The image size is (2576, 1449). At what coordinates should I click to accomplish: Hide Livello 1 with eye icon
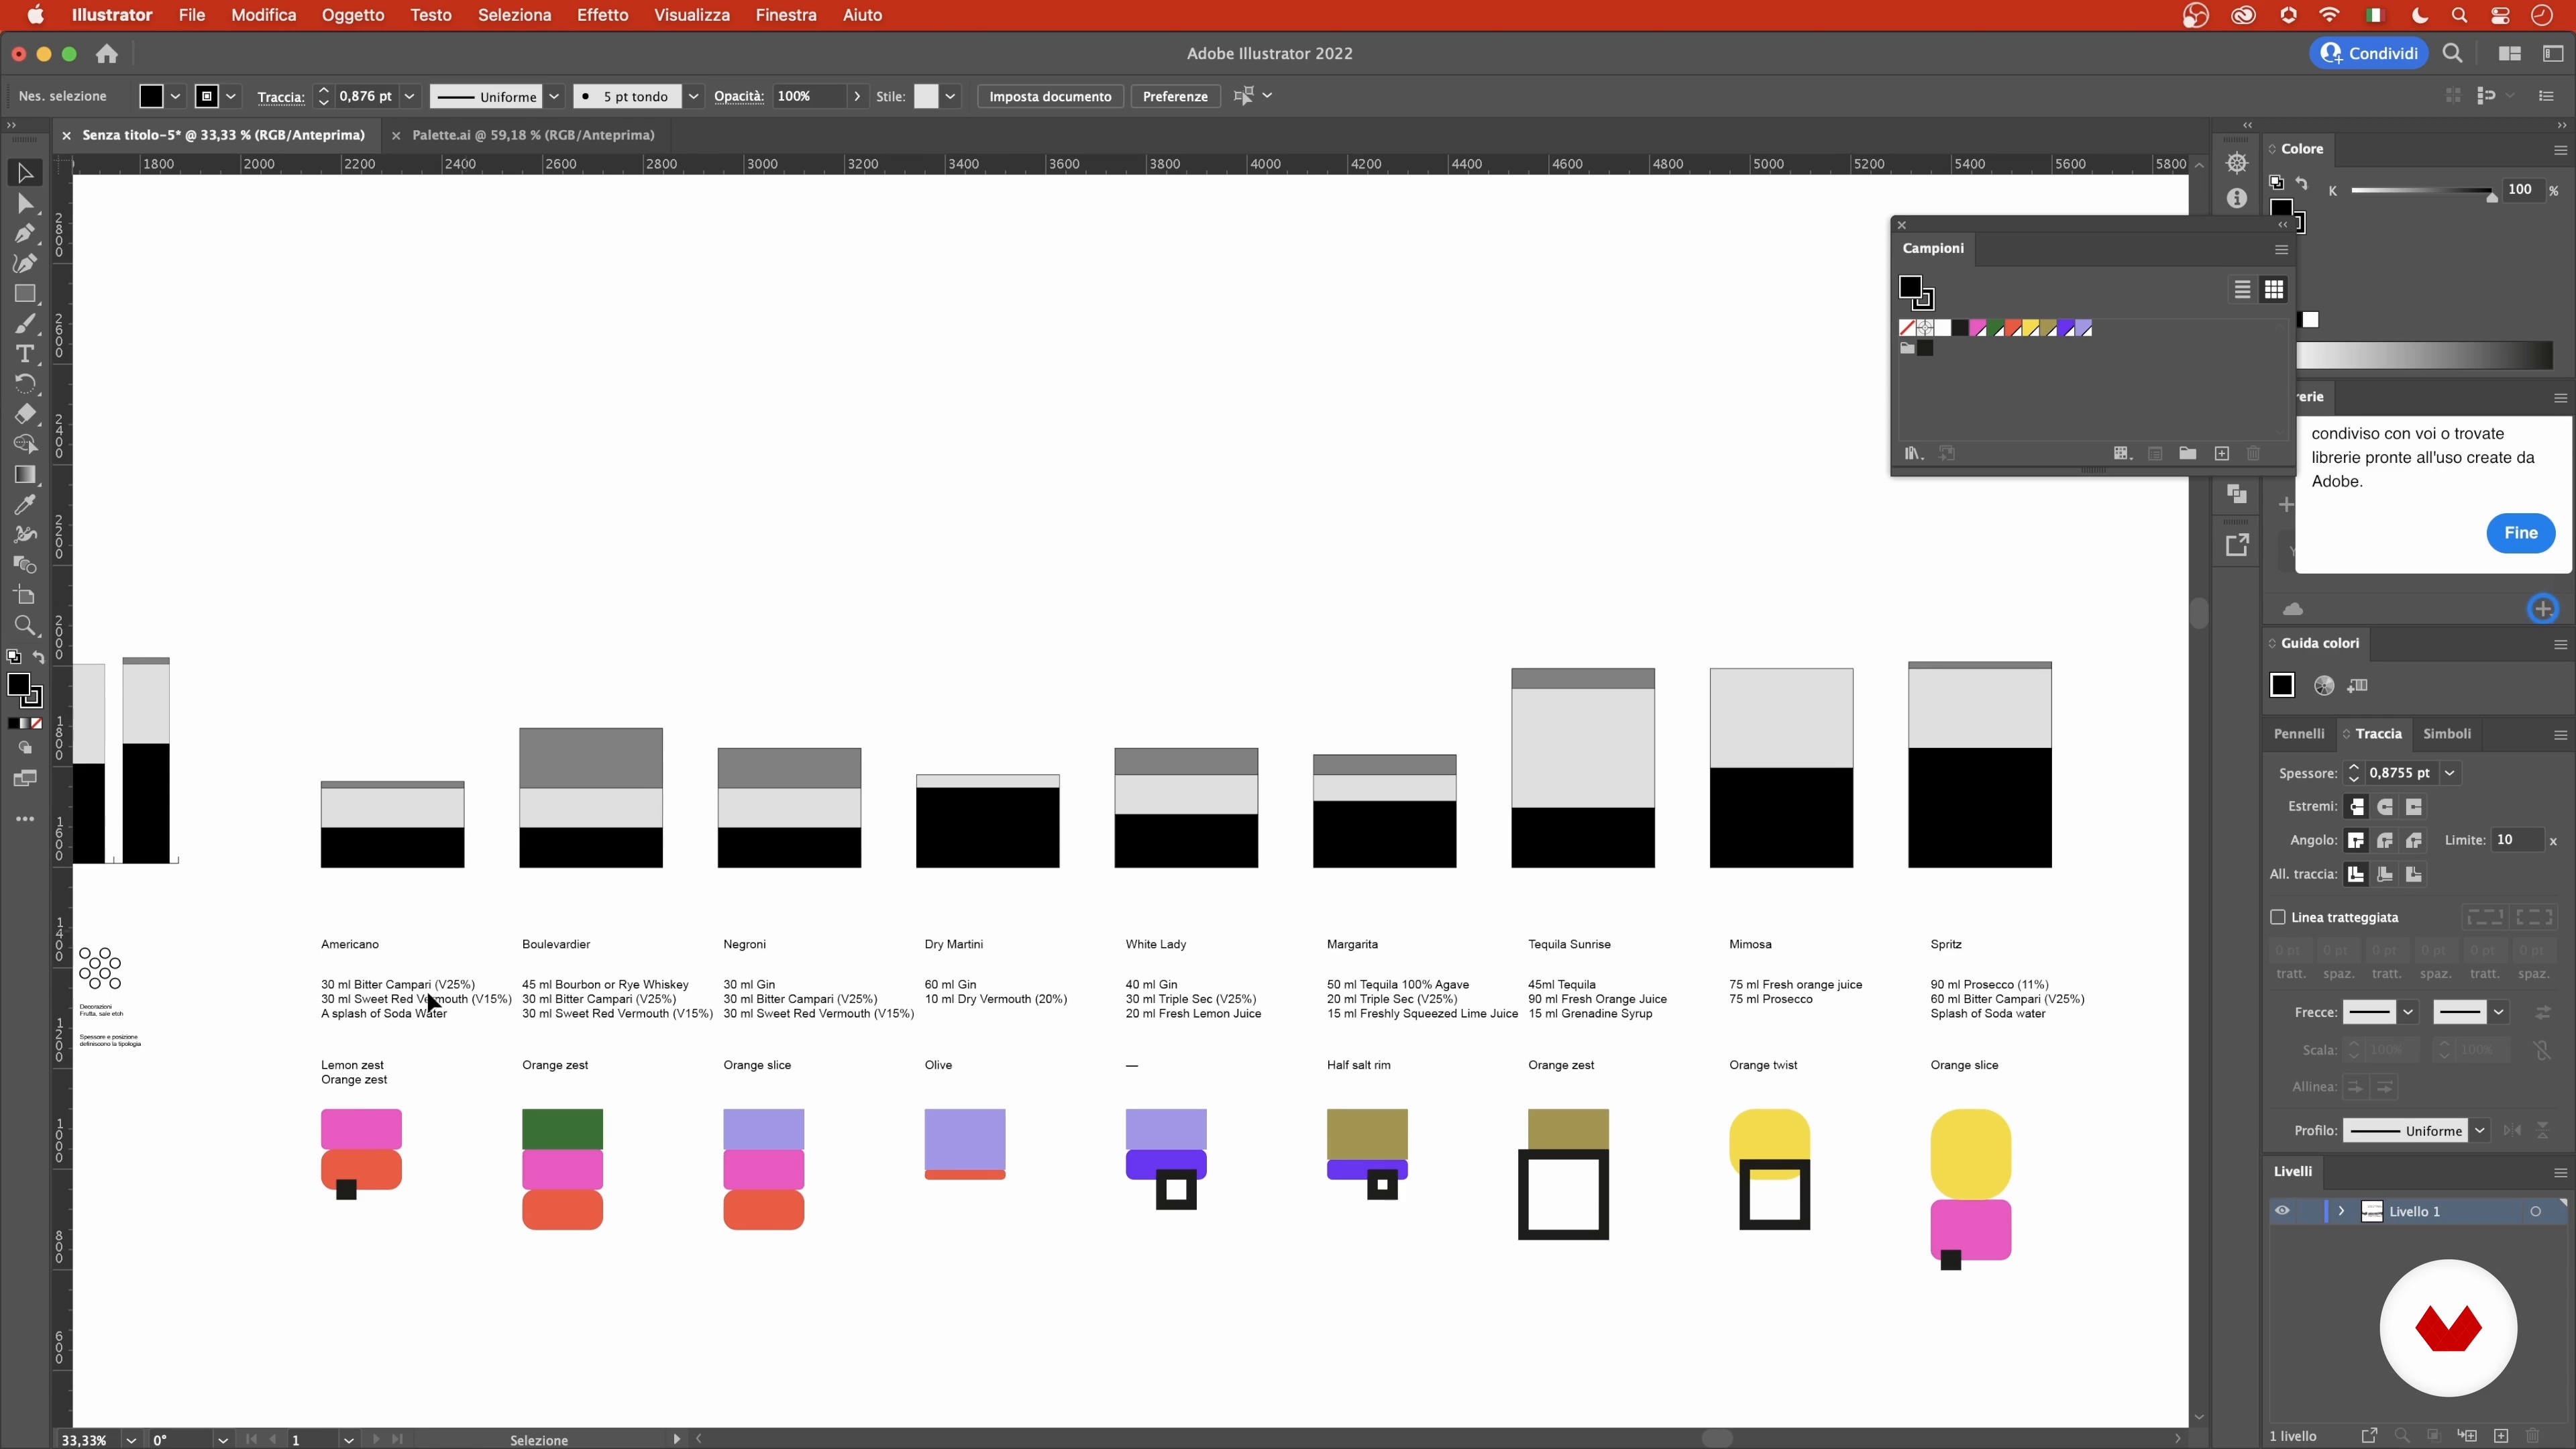tap(2282, 1211)
